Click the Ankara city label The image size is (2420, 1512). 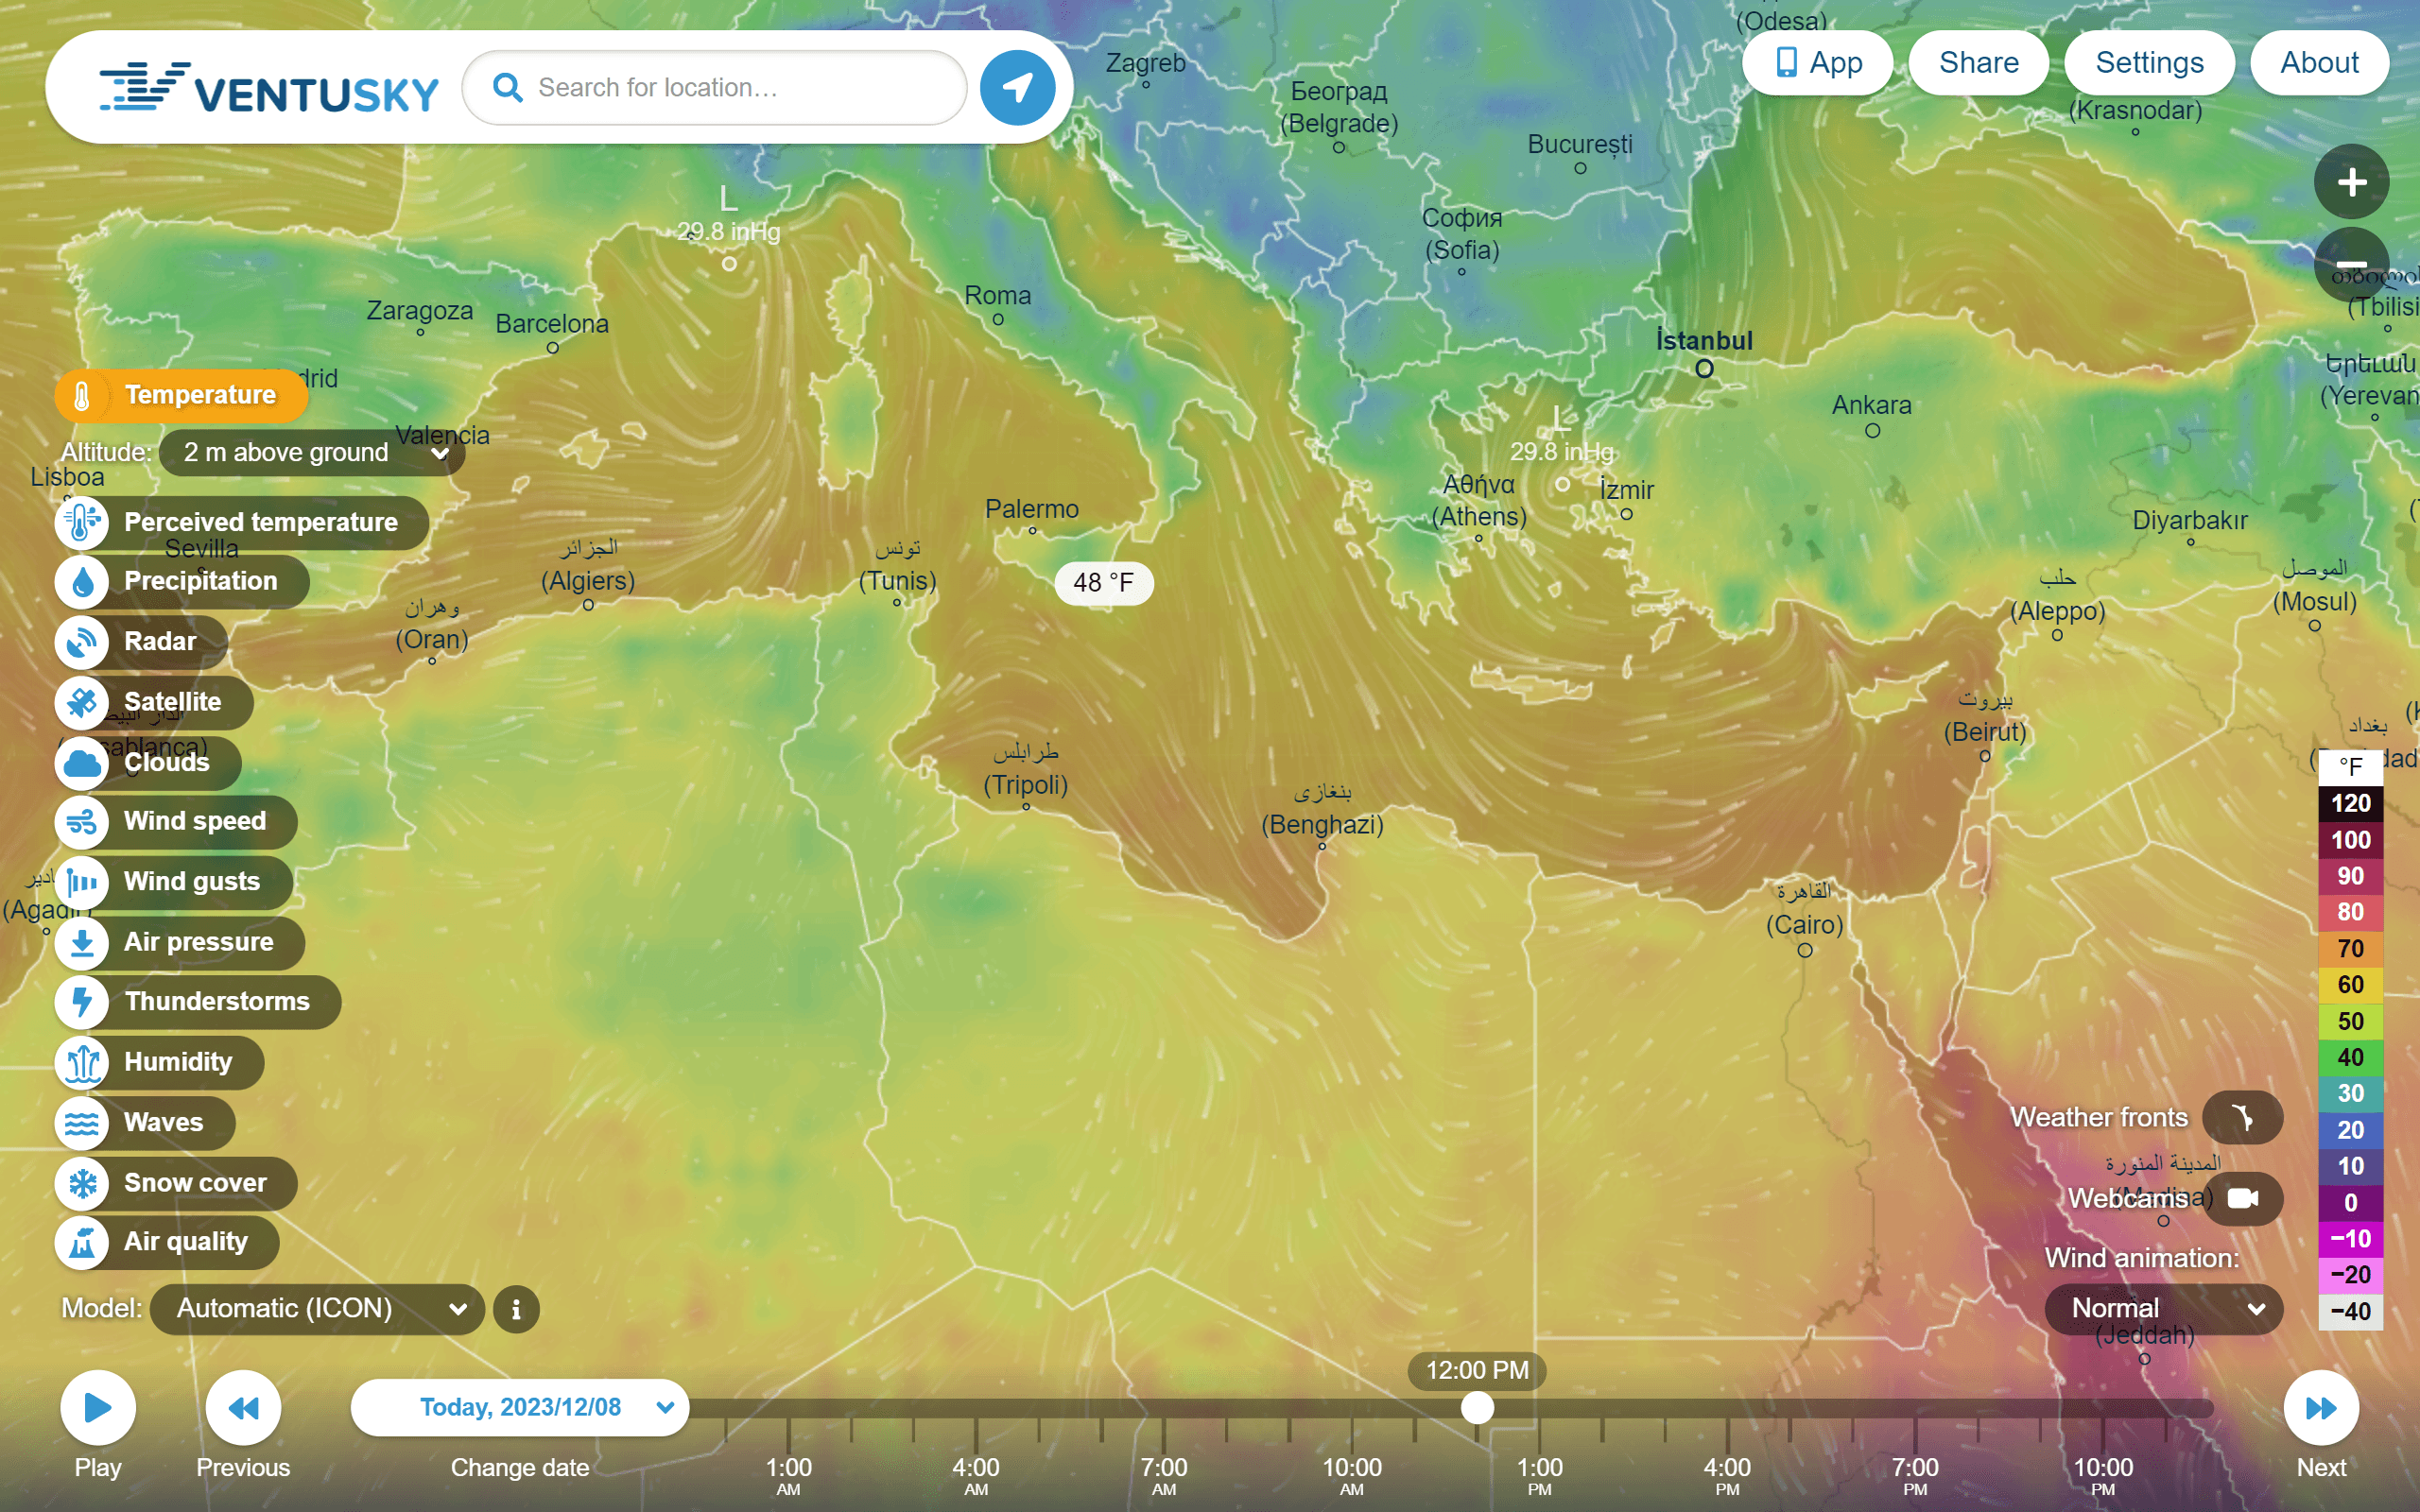[x=1871, y=405]
